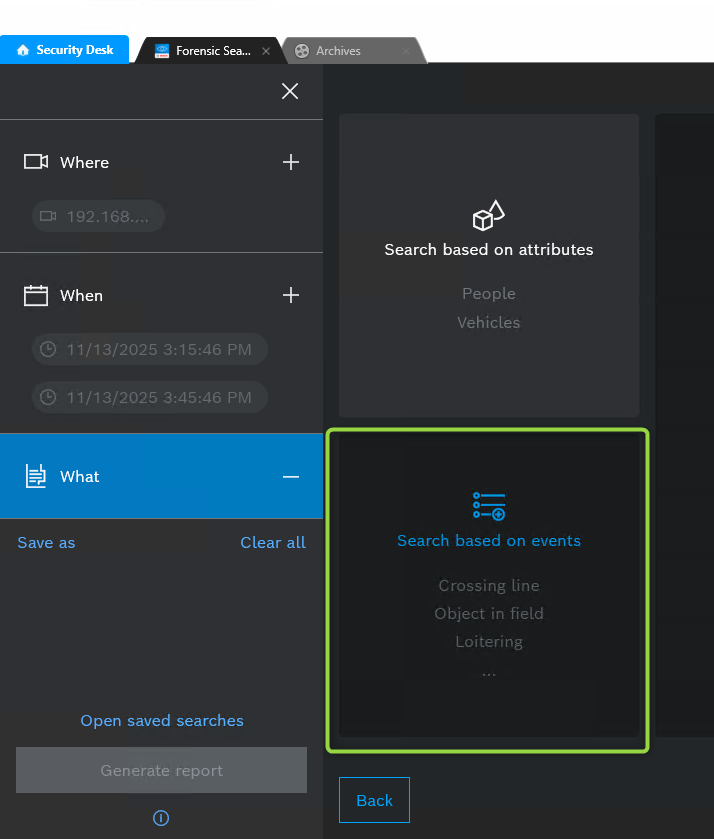Click the Back button
This screenshot has width=714, height=839.
pyautogui.click(x=374, y=800)
